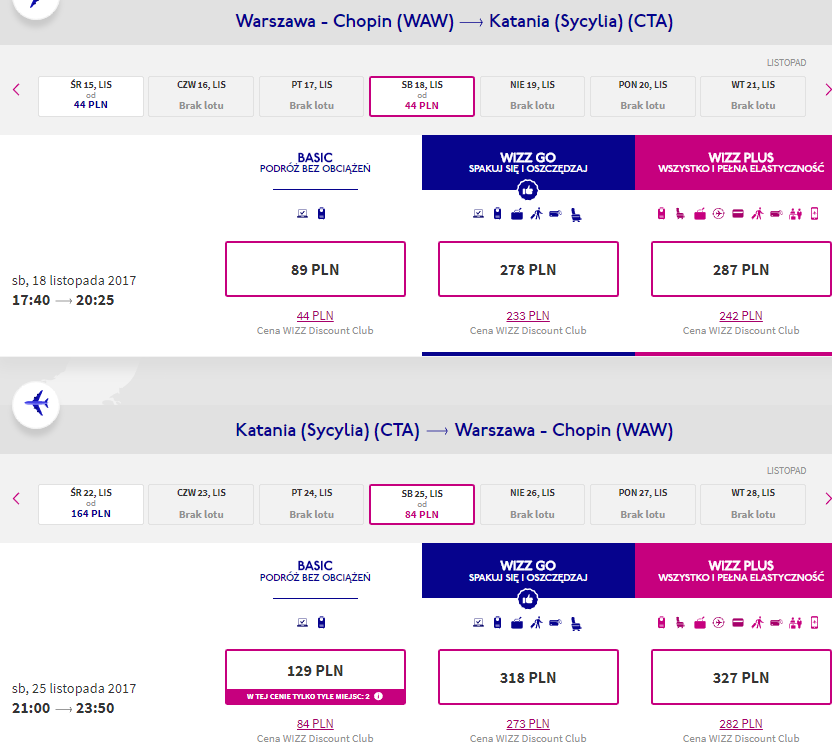Click checked suitcase icon under return WIZZ GO
Image resolution: width=832 pixels, height=743 pixels.
(517, 623)
